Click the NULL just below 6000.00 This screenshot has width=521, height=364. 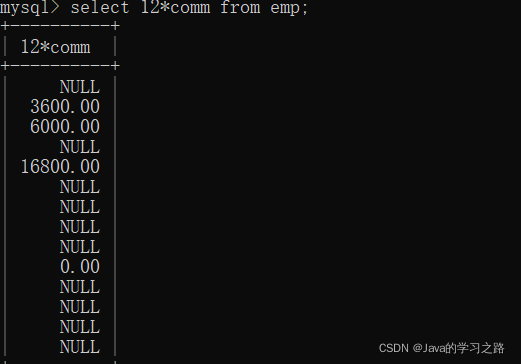click(x=80, y=147)
